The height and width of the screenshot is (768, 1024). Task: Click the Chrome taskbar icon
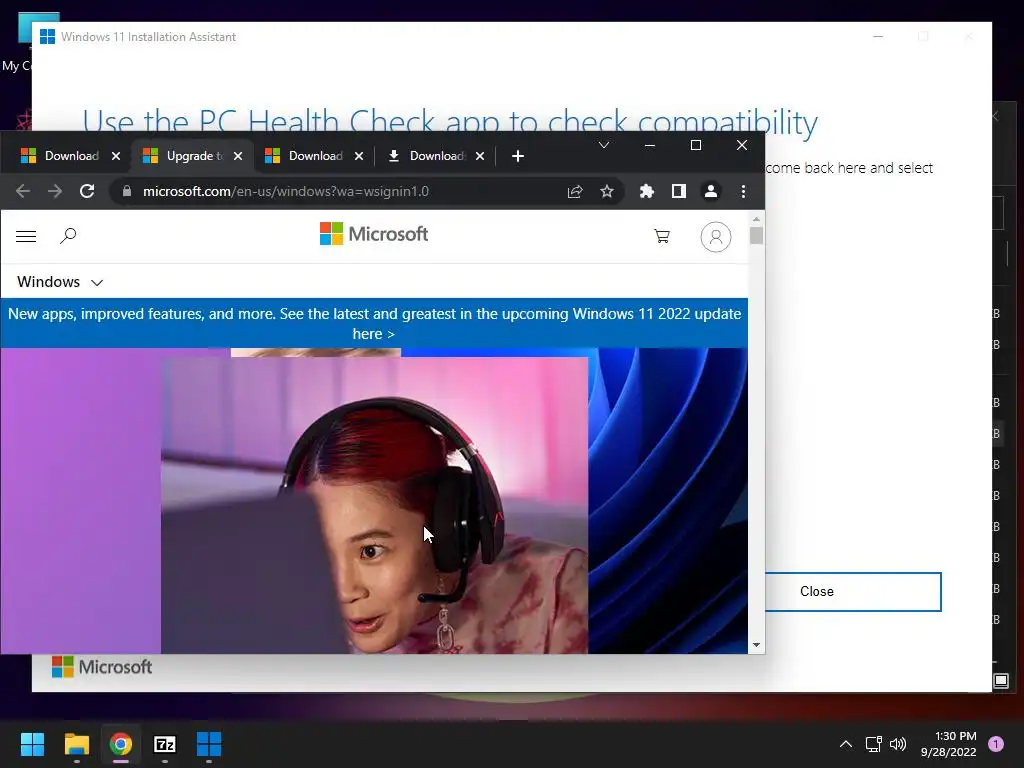[x=121, y=744]
